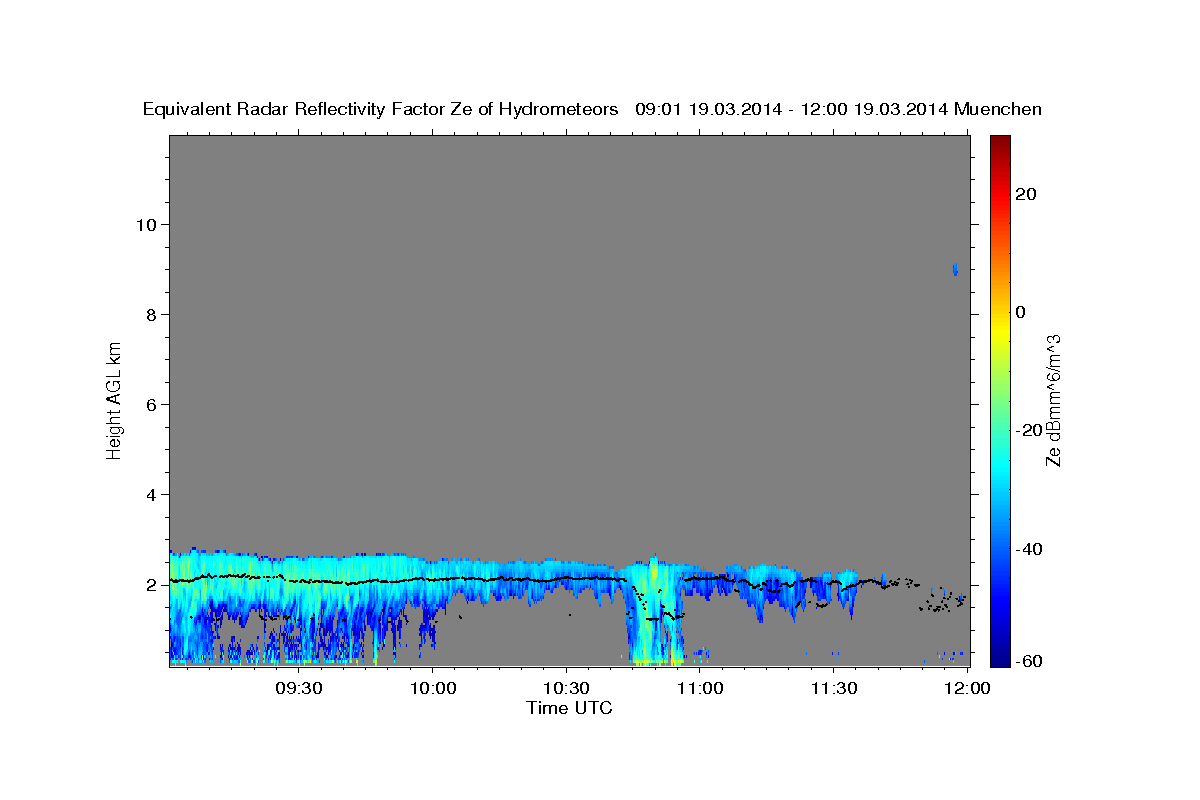Click the 11:00 time tick label
The image size is (1200, 800).
700,689
